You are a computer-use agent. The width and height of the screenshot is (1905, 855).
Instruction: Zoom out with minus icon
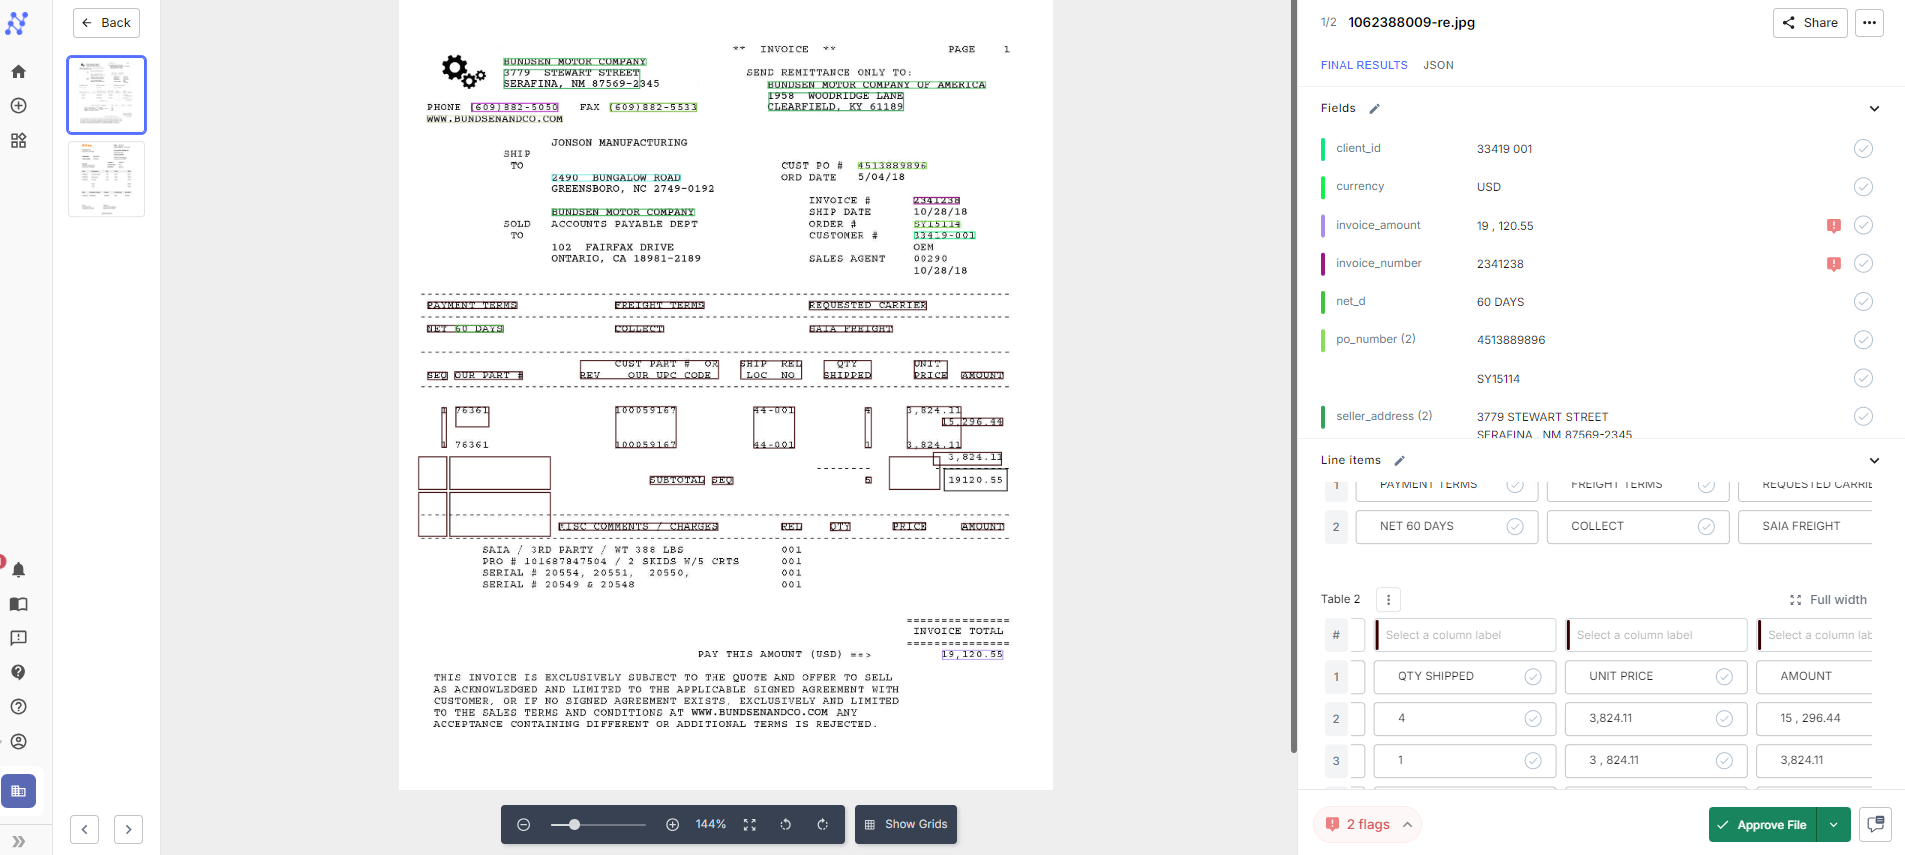tap(523, 825)
